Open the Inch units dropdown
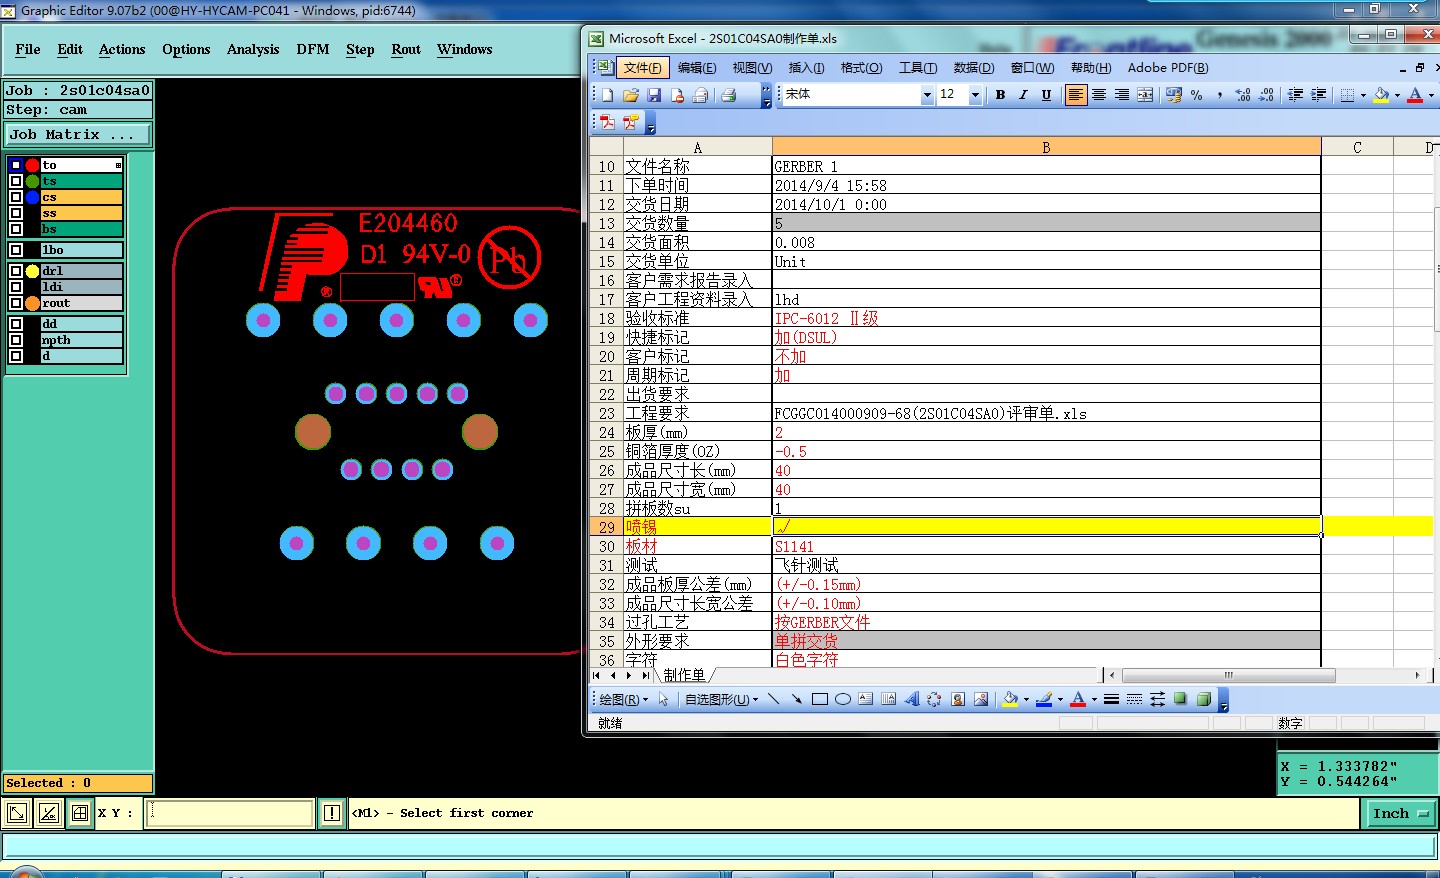 (x=1400, y=814)
